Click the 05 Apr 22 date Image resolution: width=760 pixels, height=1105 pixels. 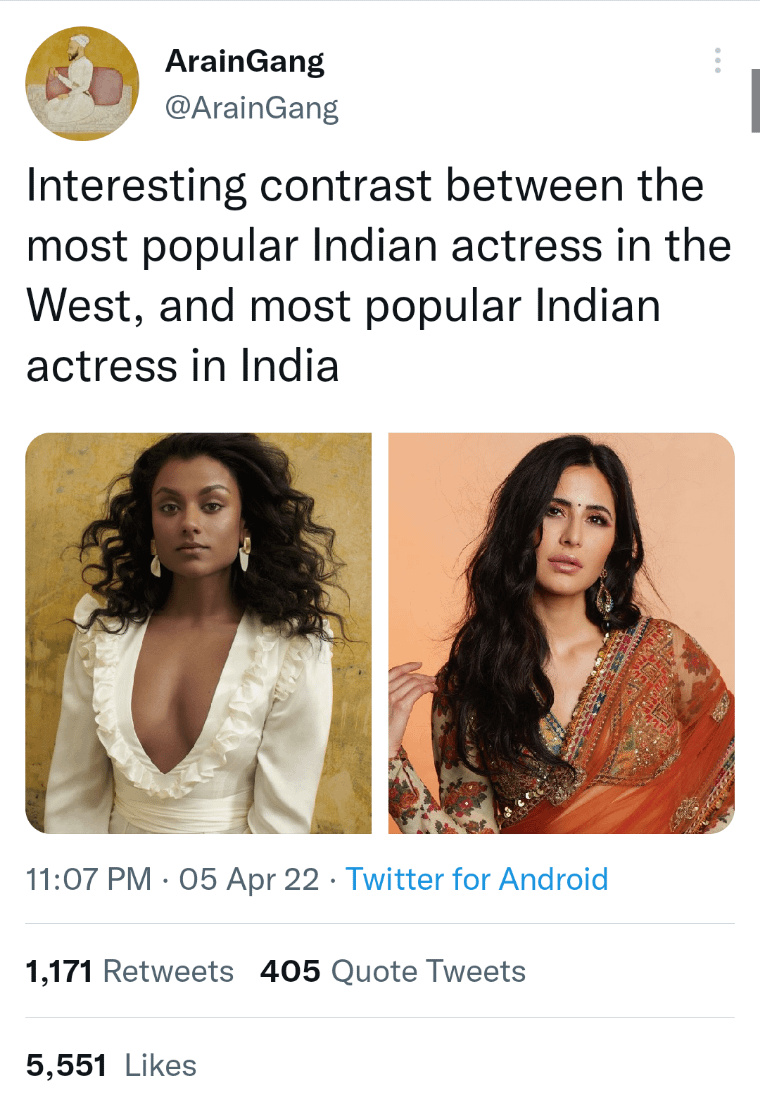tap(249, 879)
